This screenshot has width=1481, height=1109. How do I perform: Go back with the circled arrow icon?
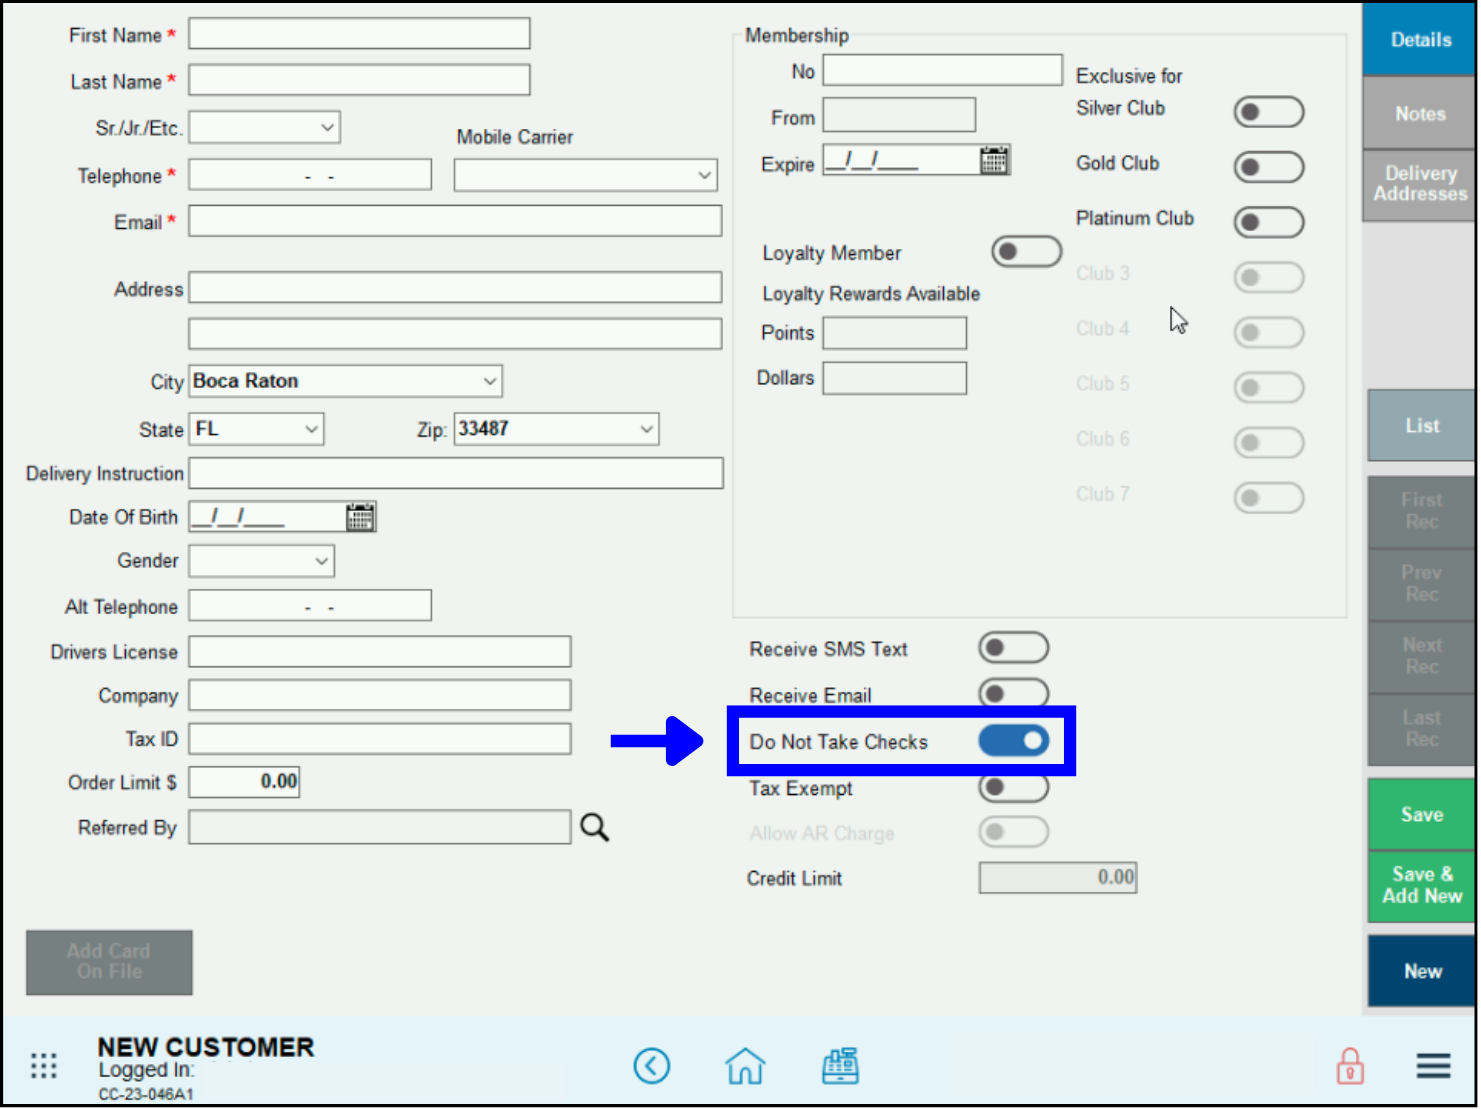[652, 1066]
